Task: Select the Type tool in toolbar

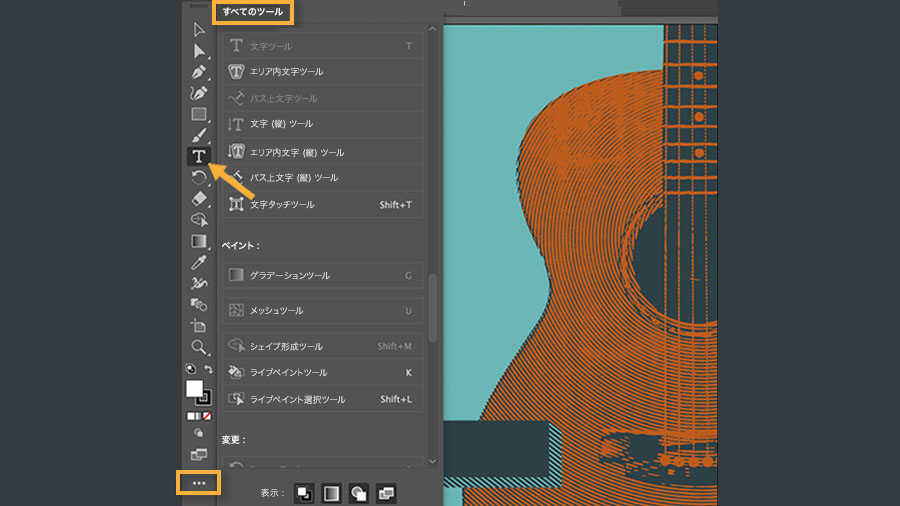Action: 199,156
